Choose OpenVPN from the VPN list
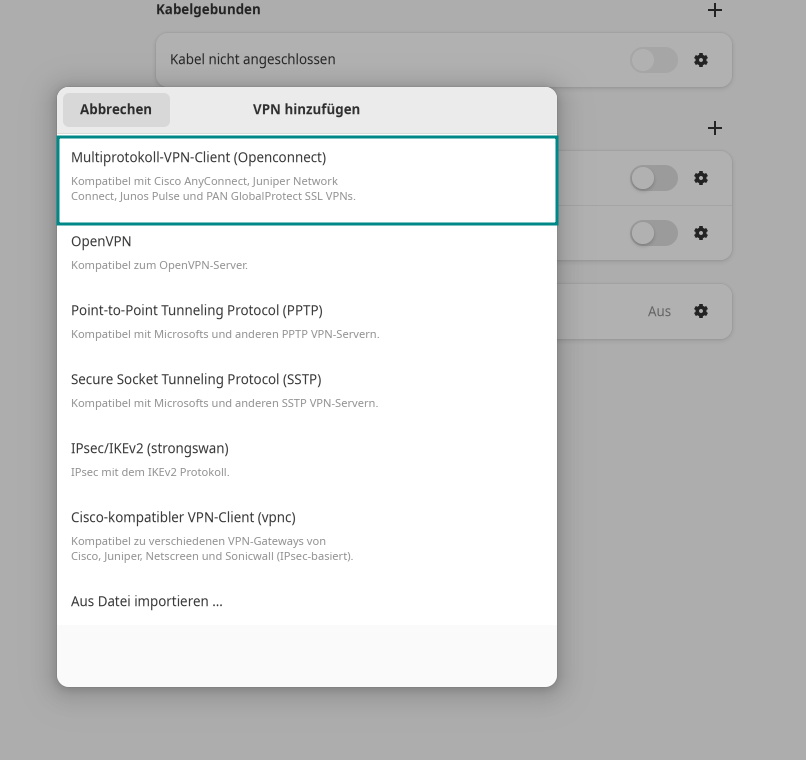806x760 pixels. pyautogui.click(x=306, y=252)
